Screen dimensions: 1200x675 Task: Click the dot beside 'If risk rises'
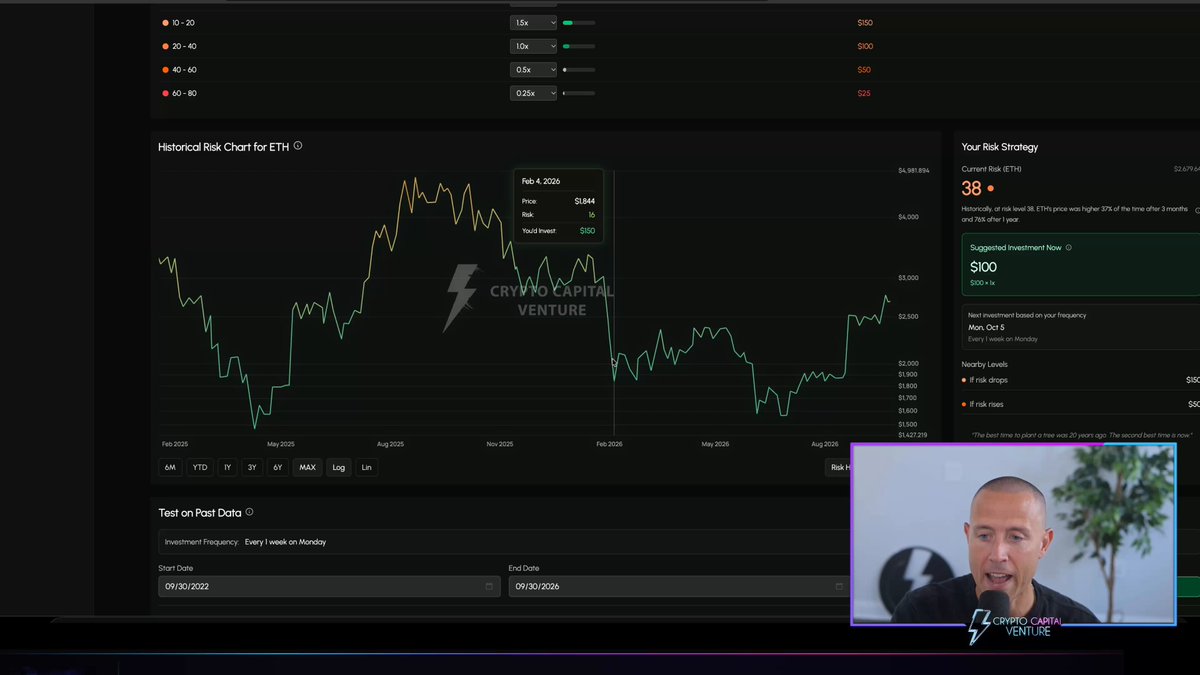pos(964,404)
